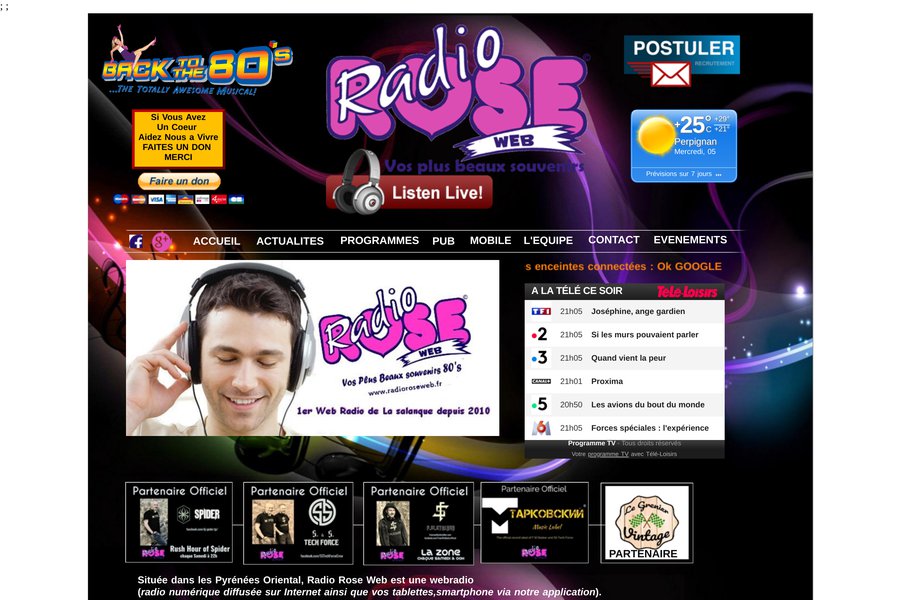900x600 pixels.
Task: Open the S&S Tech Force partner thumbnail
Action: click(298, 523)
